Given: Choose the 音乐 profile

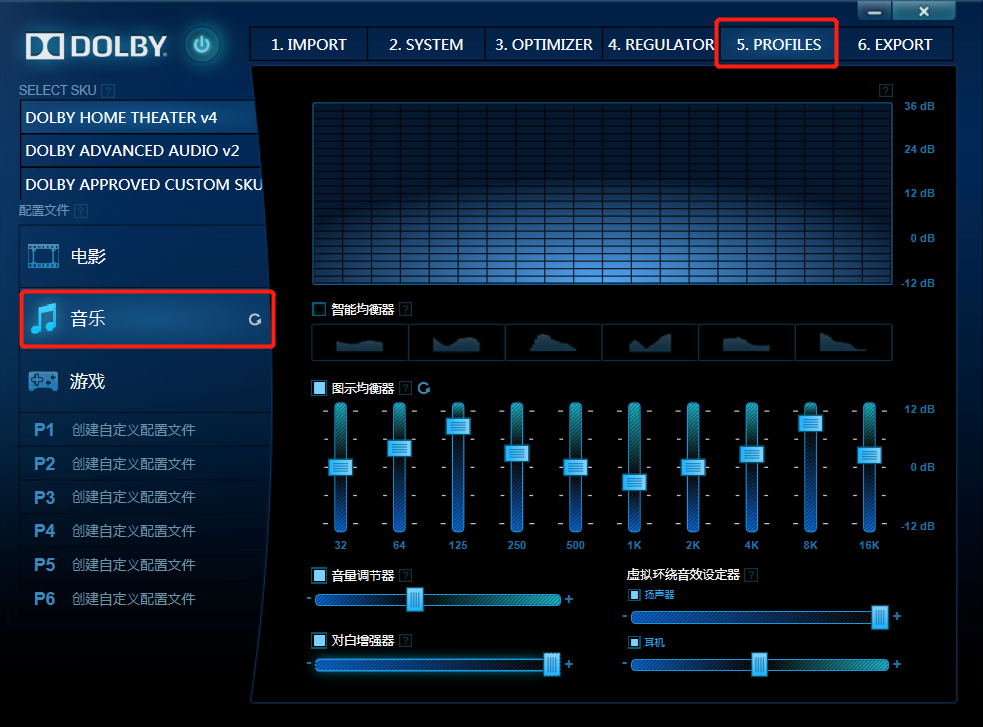Looking at the screenshot, I should [x=147, y=319].
